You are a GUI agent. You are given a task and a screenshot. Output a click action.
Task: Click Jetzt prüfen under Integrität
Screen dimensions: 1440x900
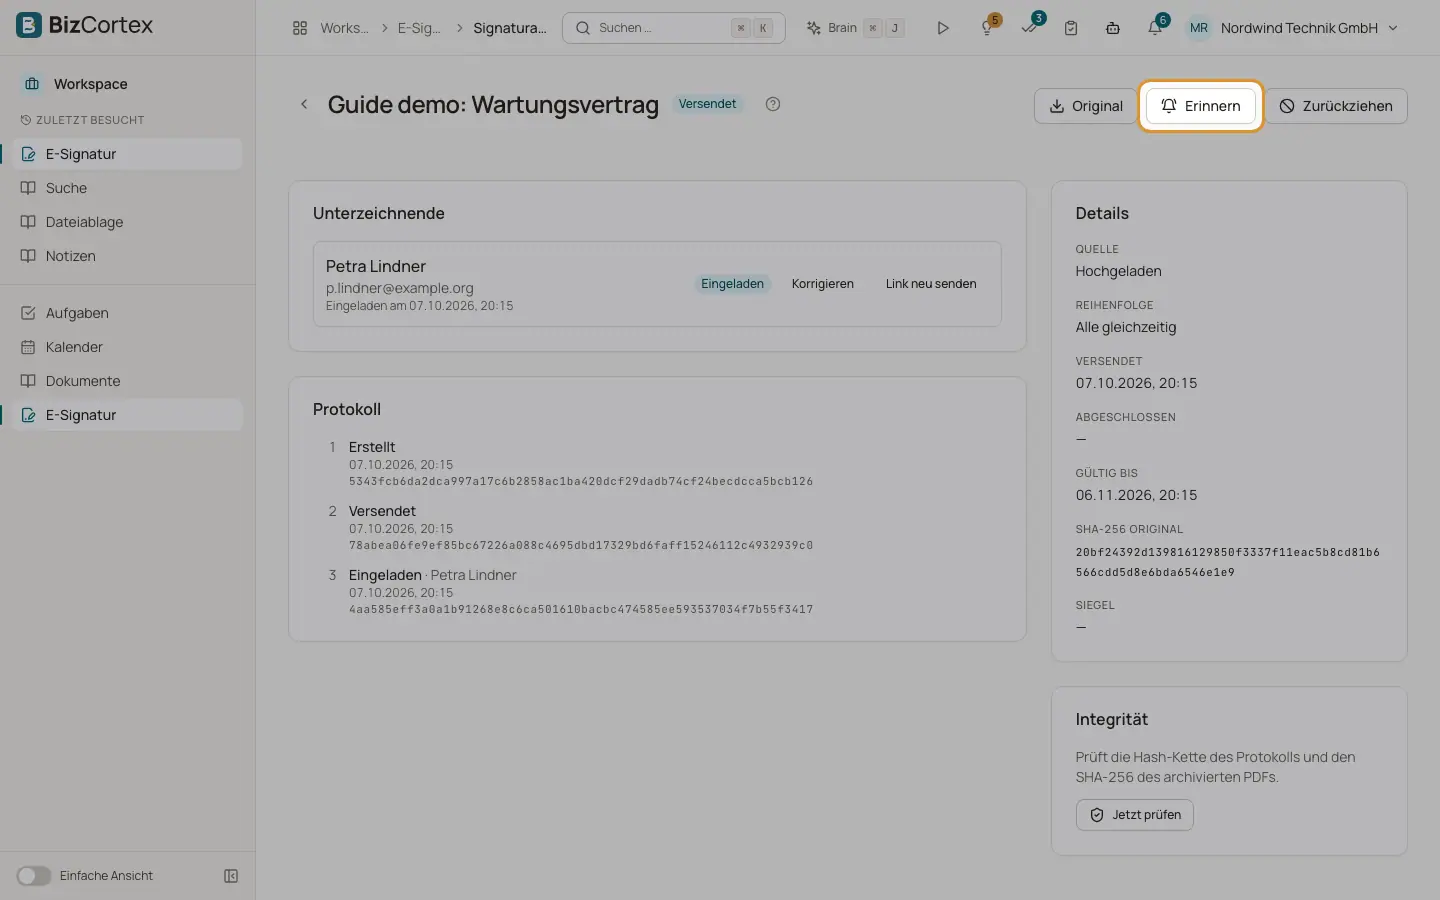click(1135, 815)
